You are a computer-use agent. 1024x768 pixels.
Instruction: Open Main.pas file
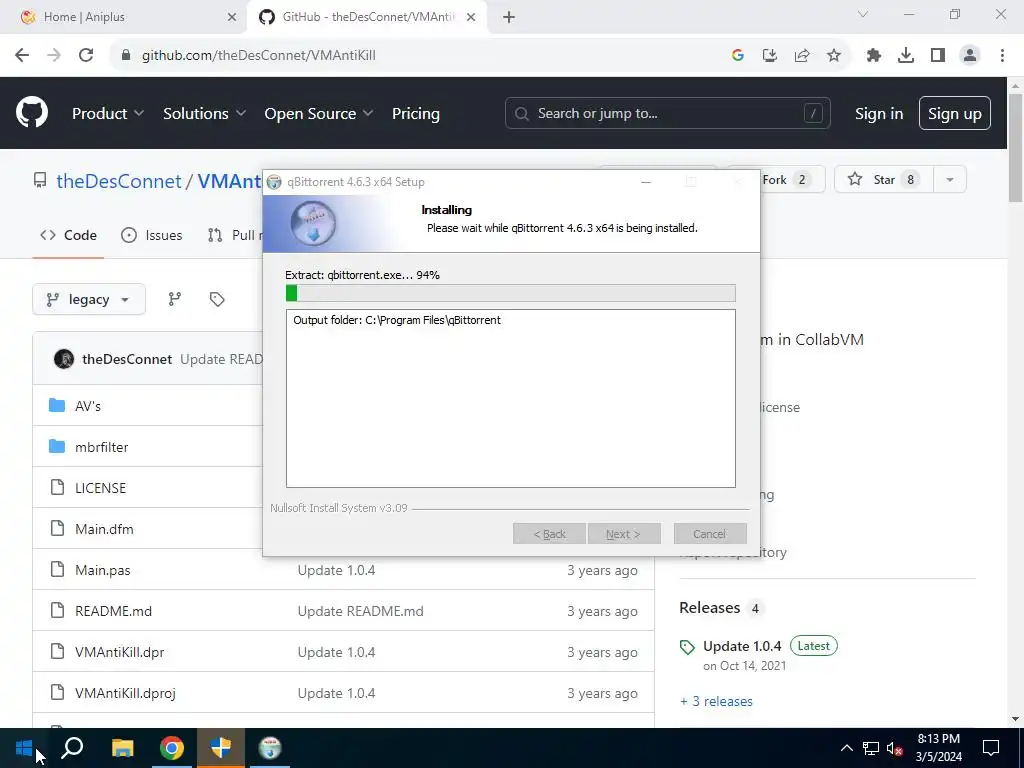[x=103, y=570]
